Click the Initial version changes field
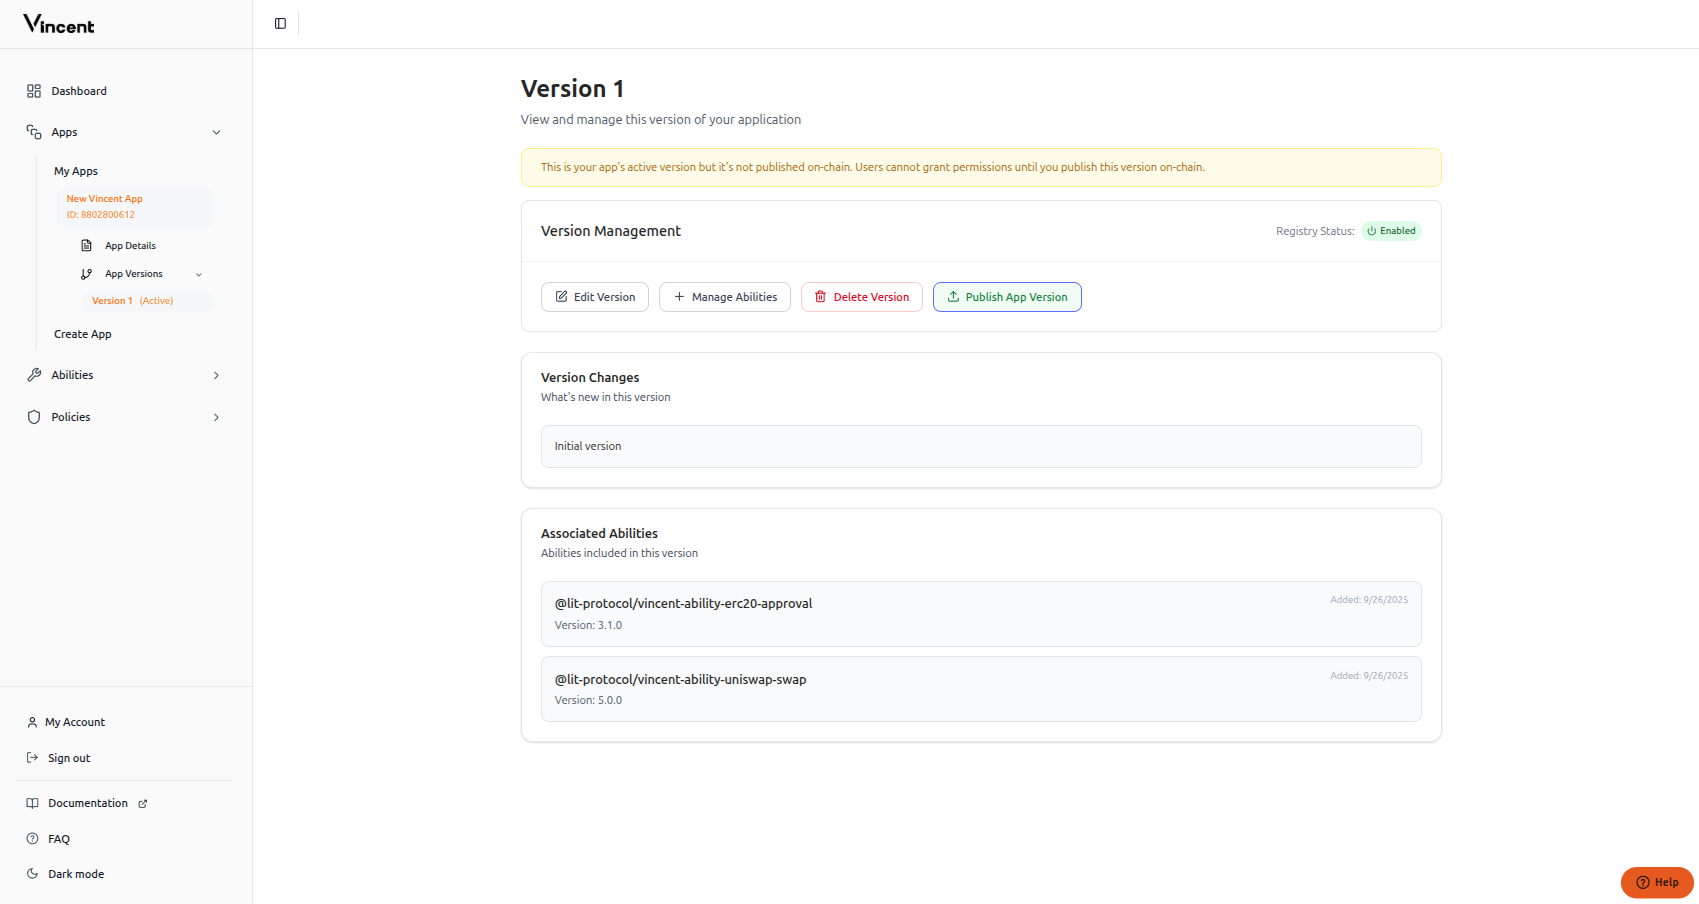Viewport: 1699px width, 904px height. click(980, 446)
